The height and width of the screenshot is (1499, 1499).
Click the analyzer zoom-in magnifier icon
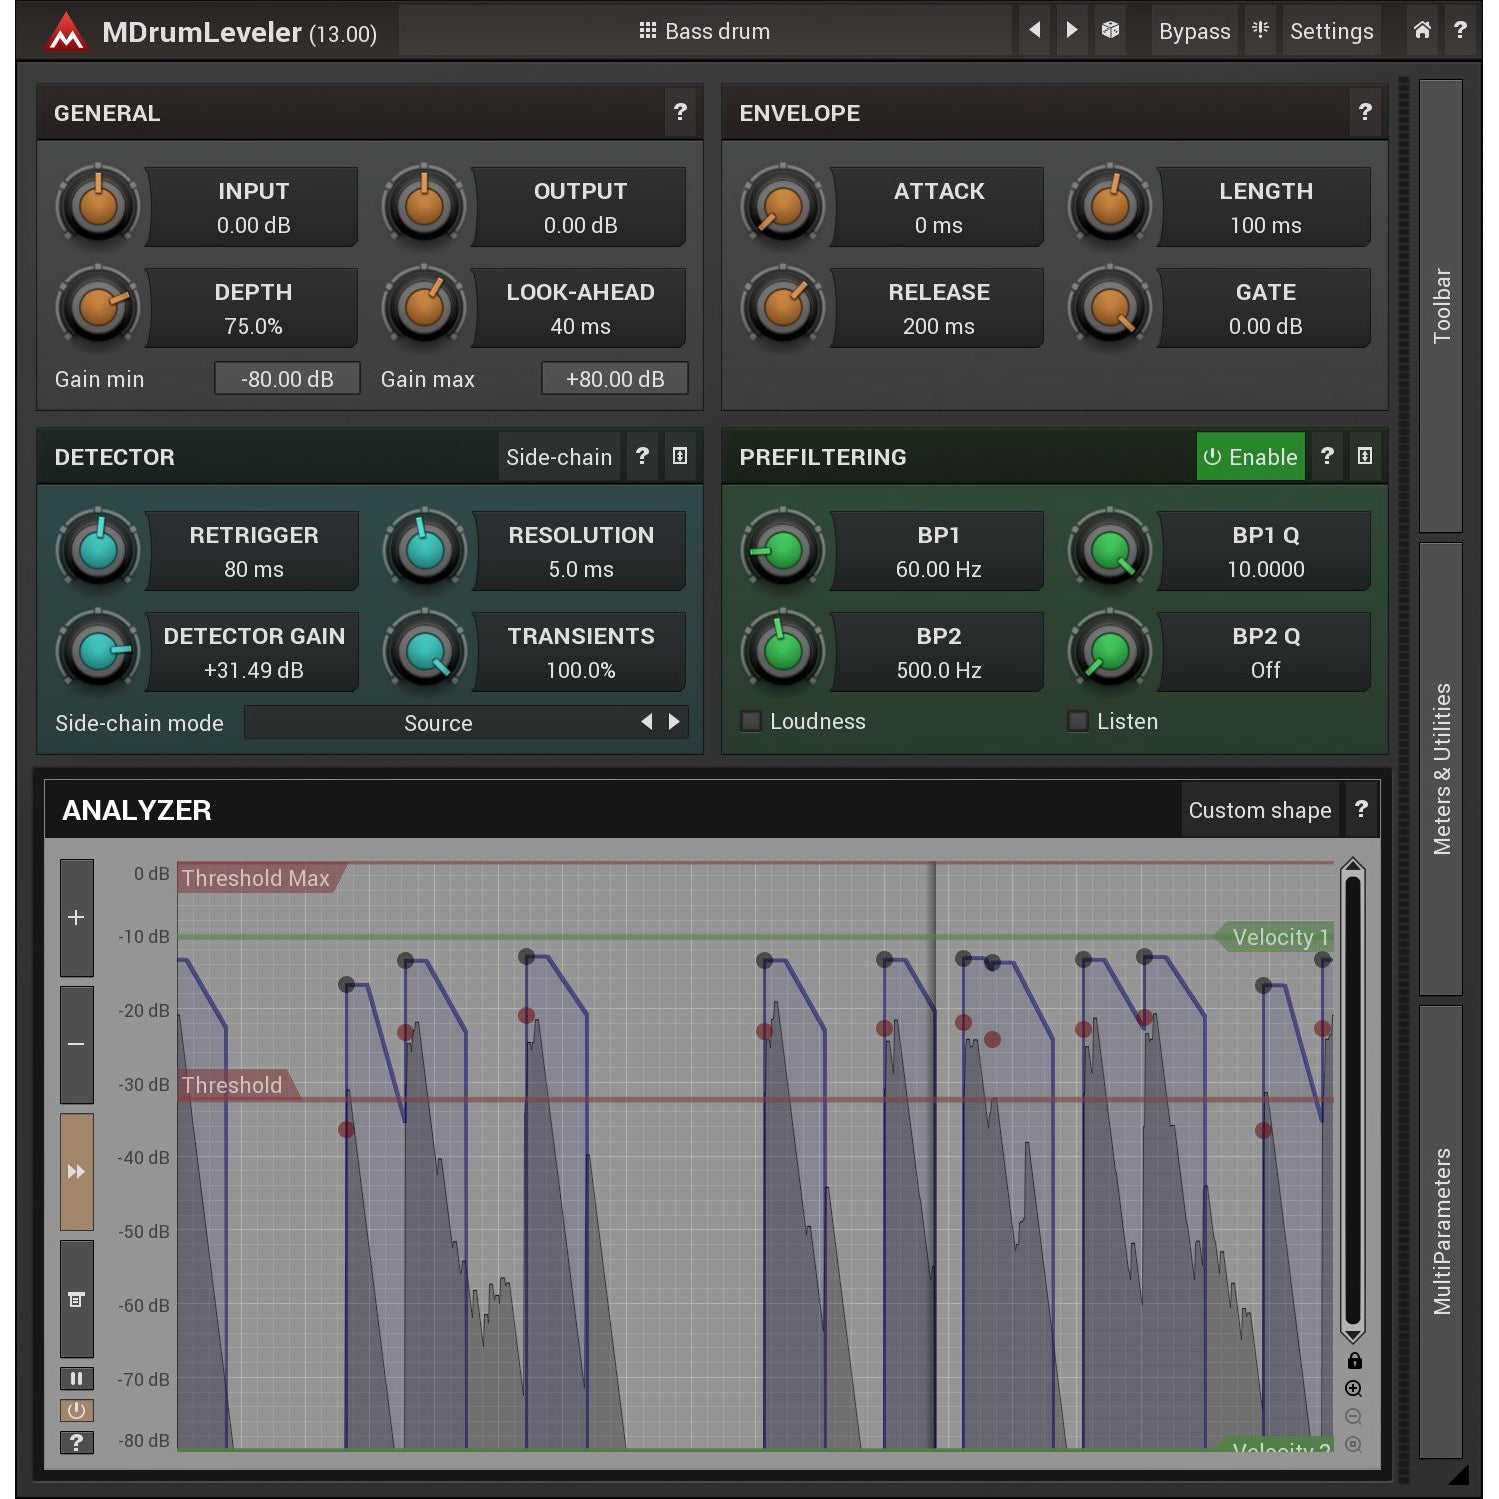click(x=1353, y=1388)
